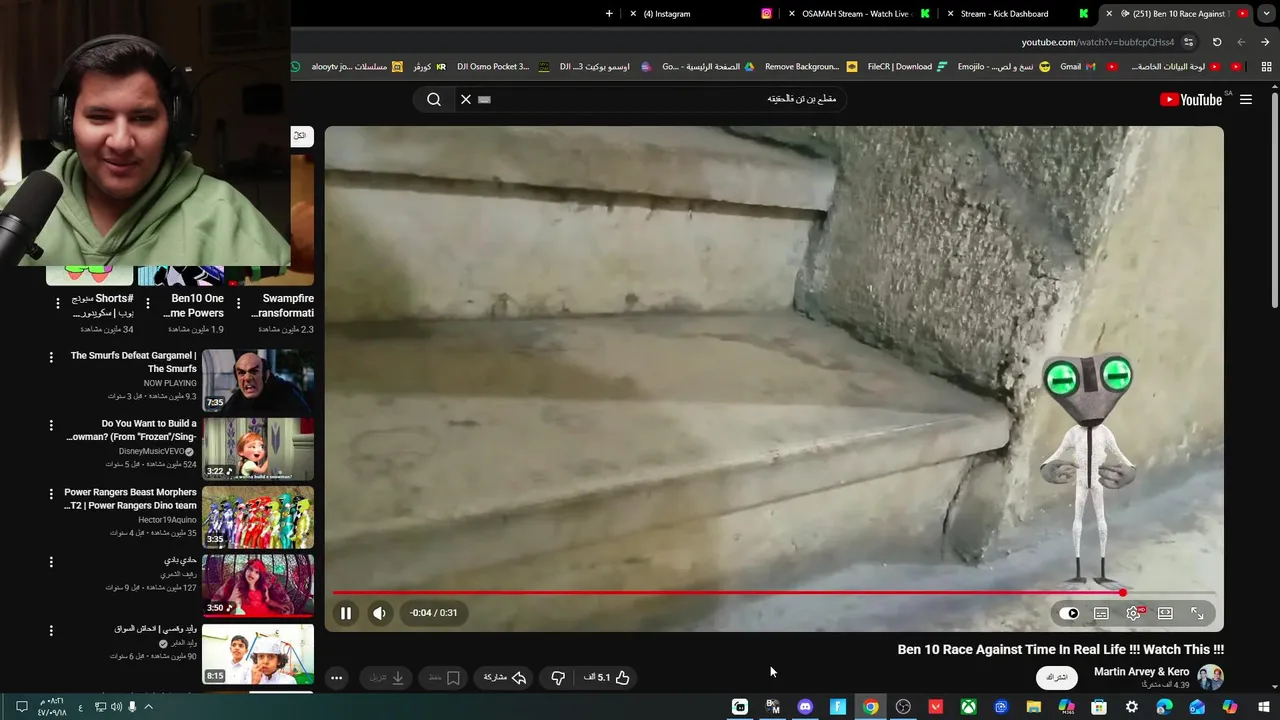
Task: Open options for Swampfire short
Action: (x=238, y=303)
